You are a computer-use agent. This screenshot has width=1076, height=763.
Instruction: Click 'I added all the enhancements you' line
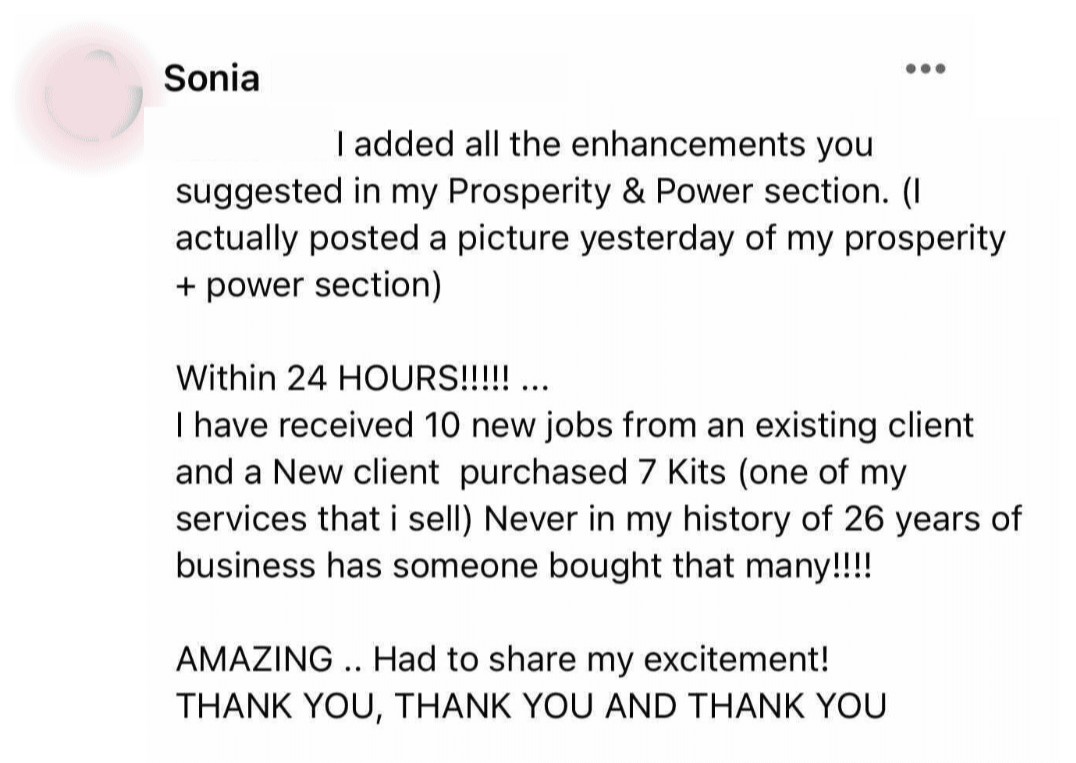604,145
